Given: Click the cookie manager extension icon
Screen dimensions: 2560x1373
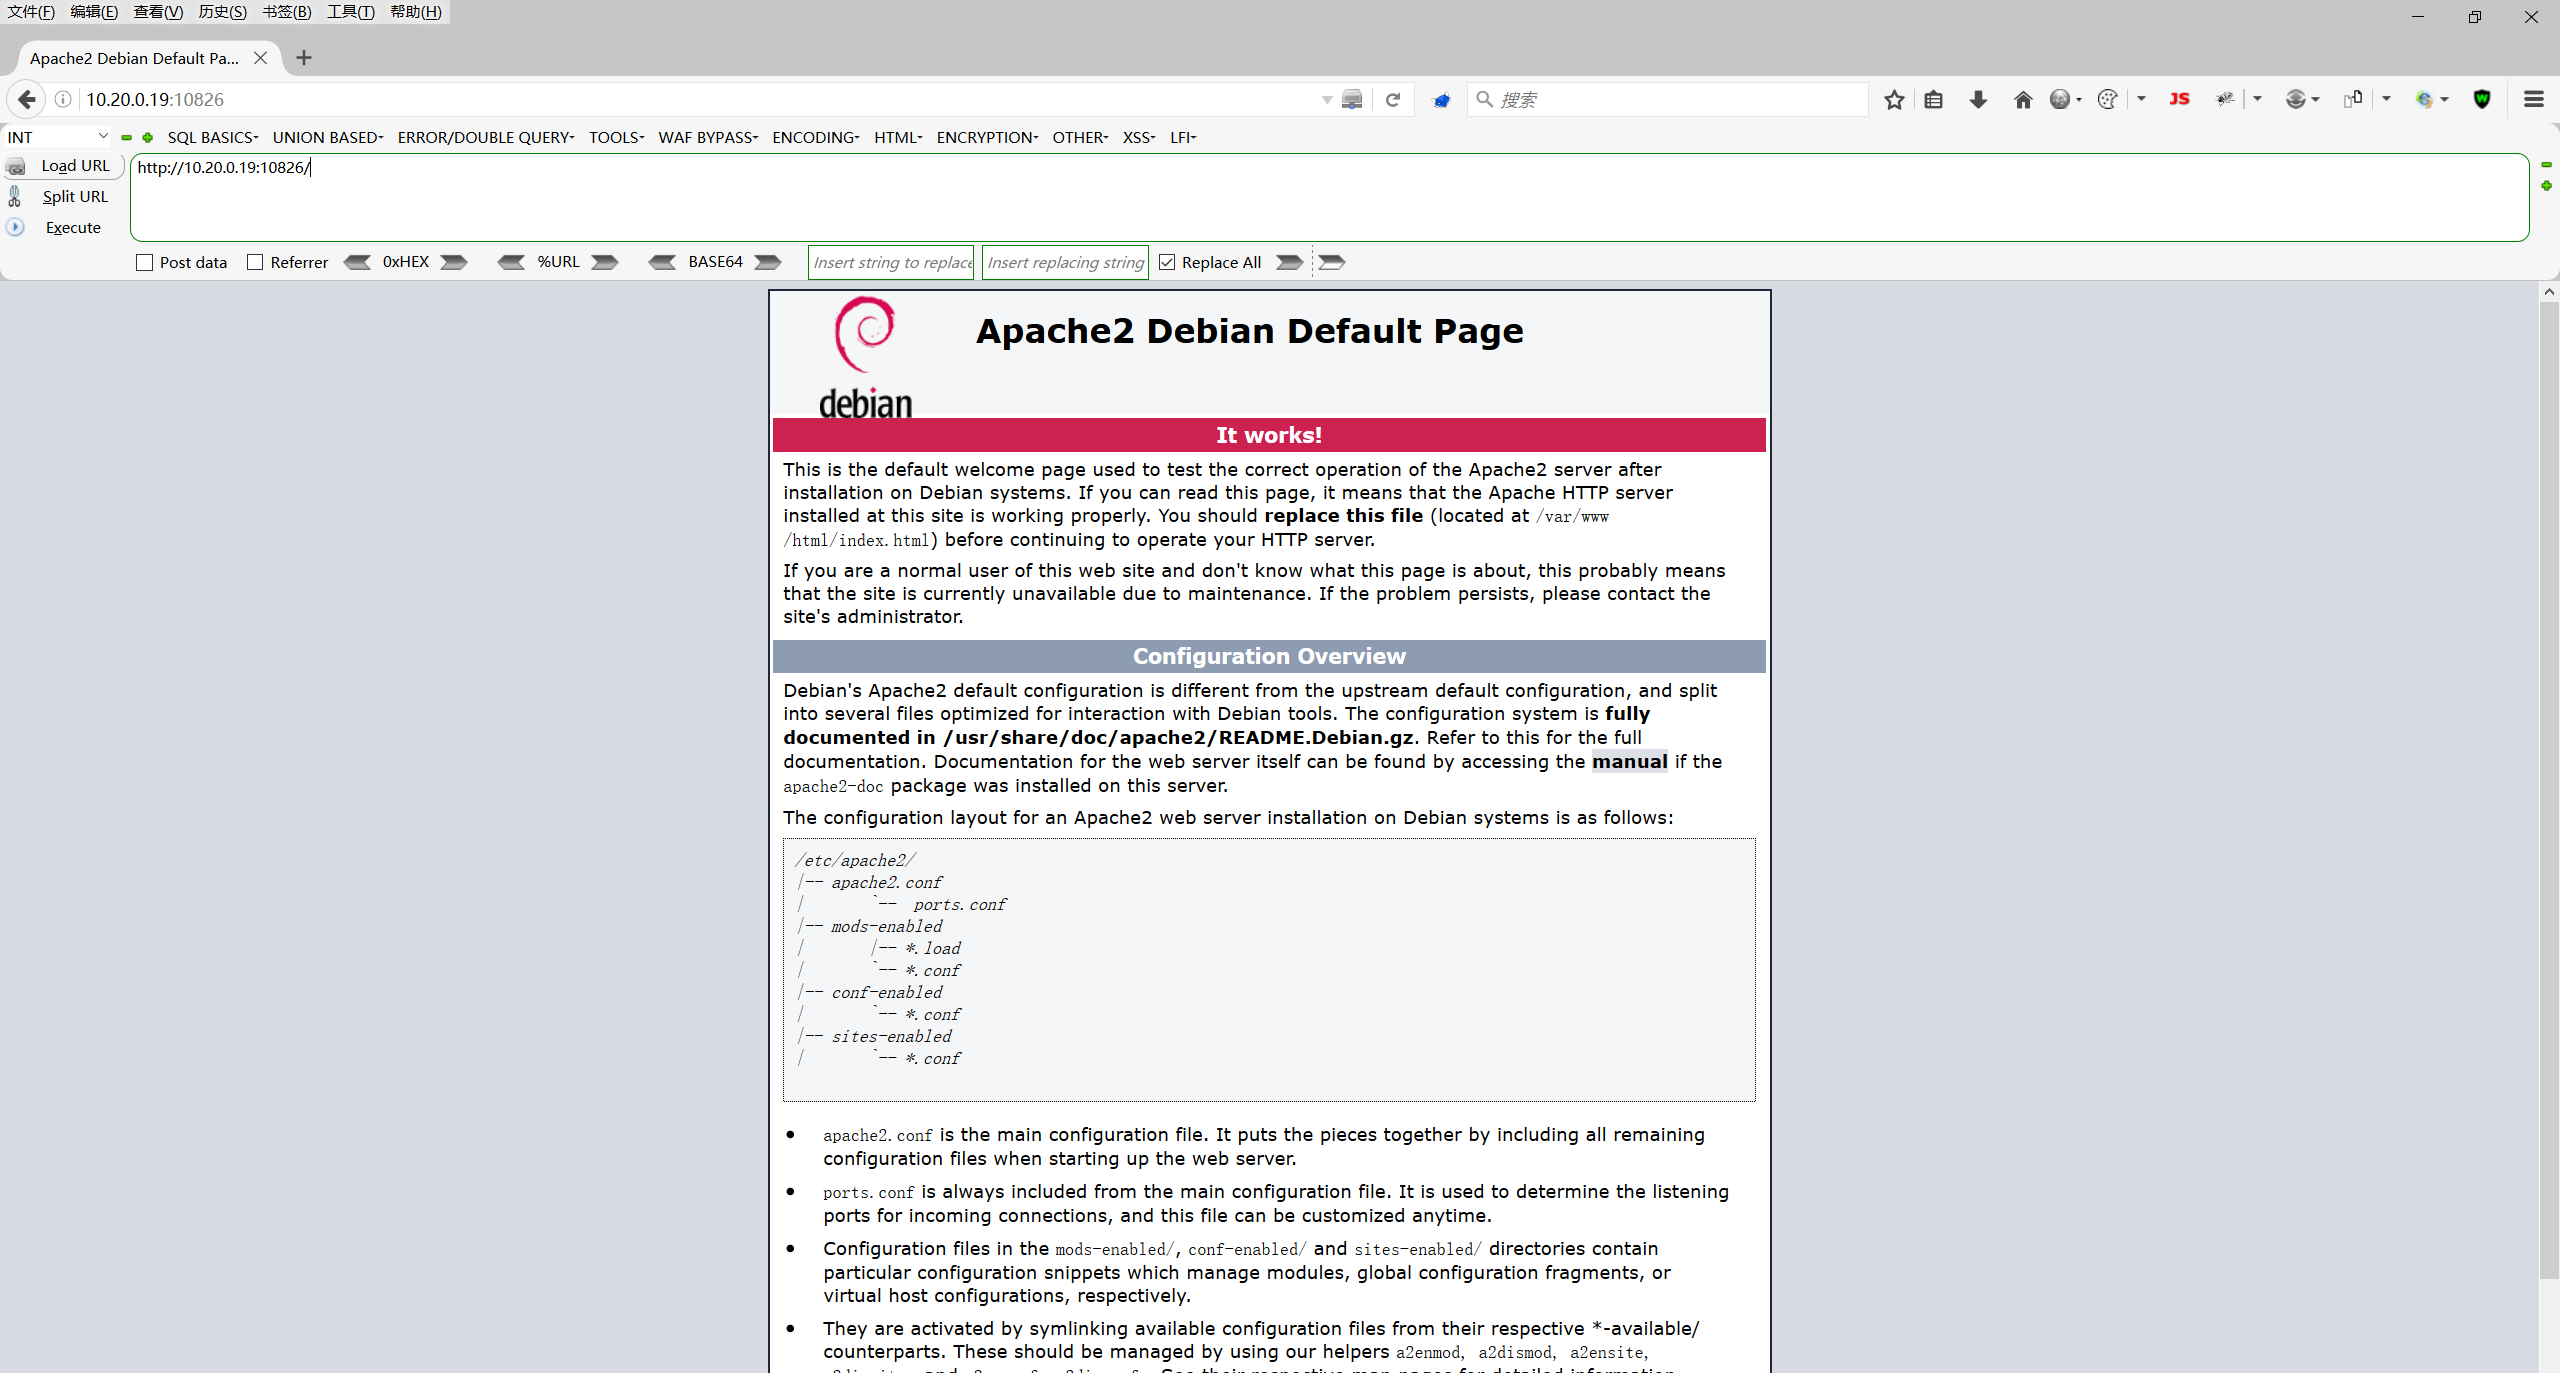Looking at the screenshot, I should pyautogui.click(x=2107, y=99).
